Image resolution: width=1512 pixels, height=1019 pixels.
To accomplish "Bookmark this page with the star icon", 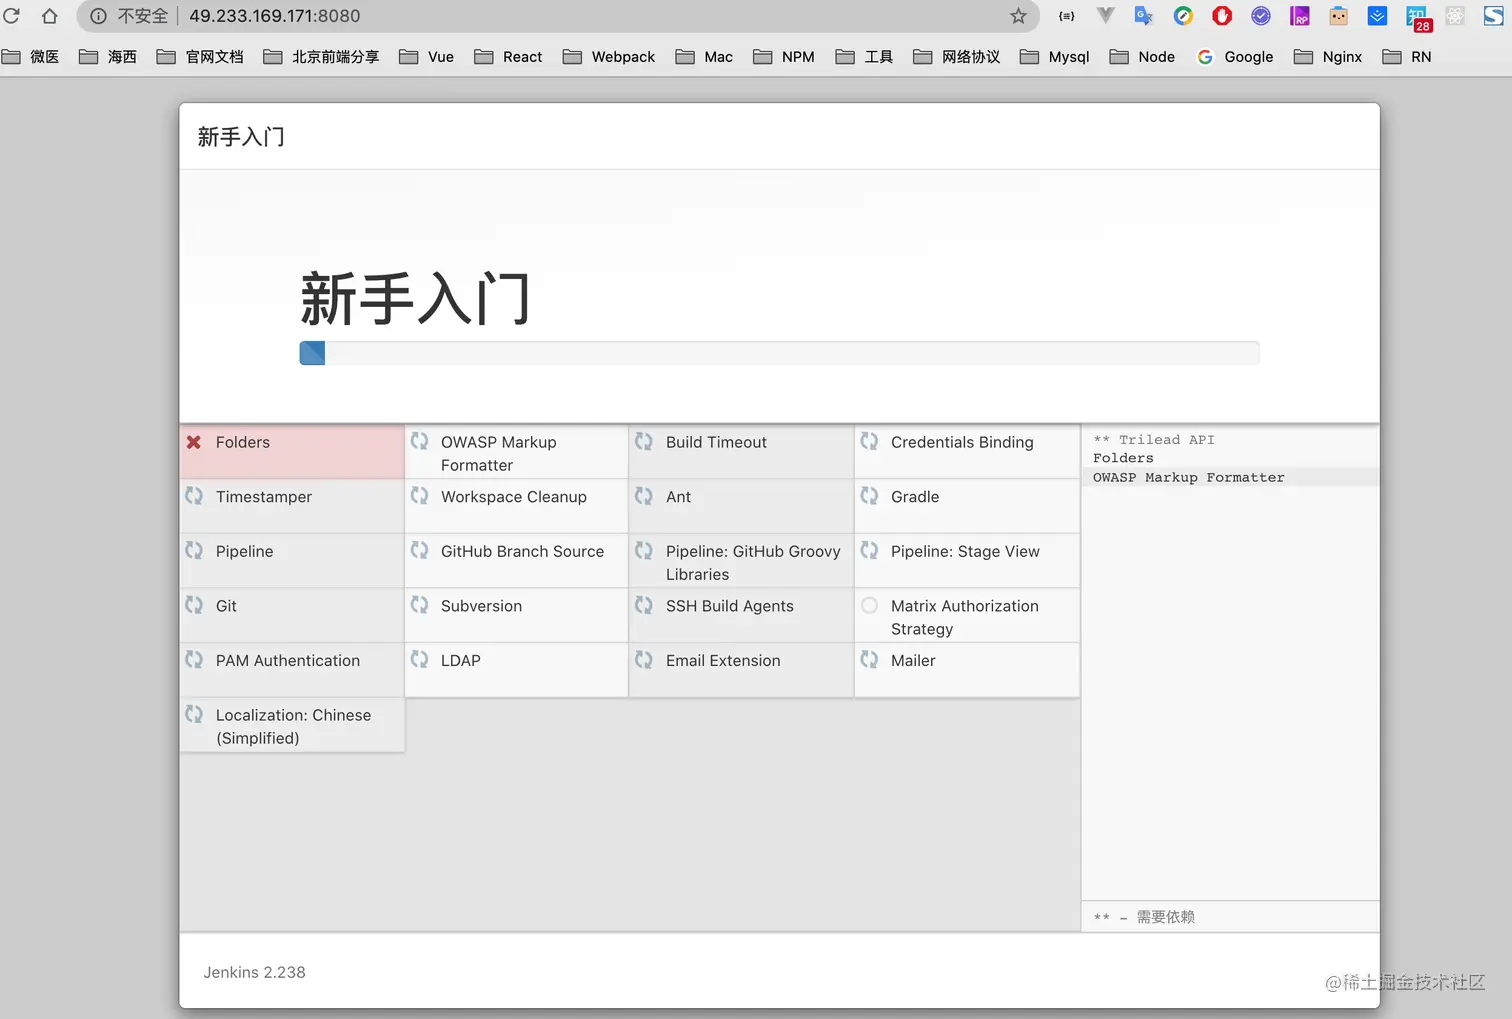I will pos(1018,16).
